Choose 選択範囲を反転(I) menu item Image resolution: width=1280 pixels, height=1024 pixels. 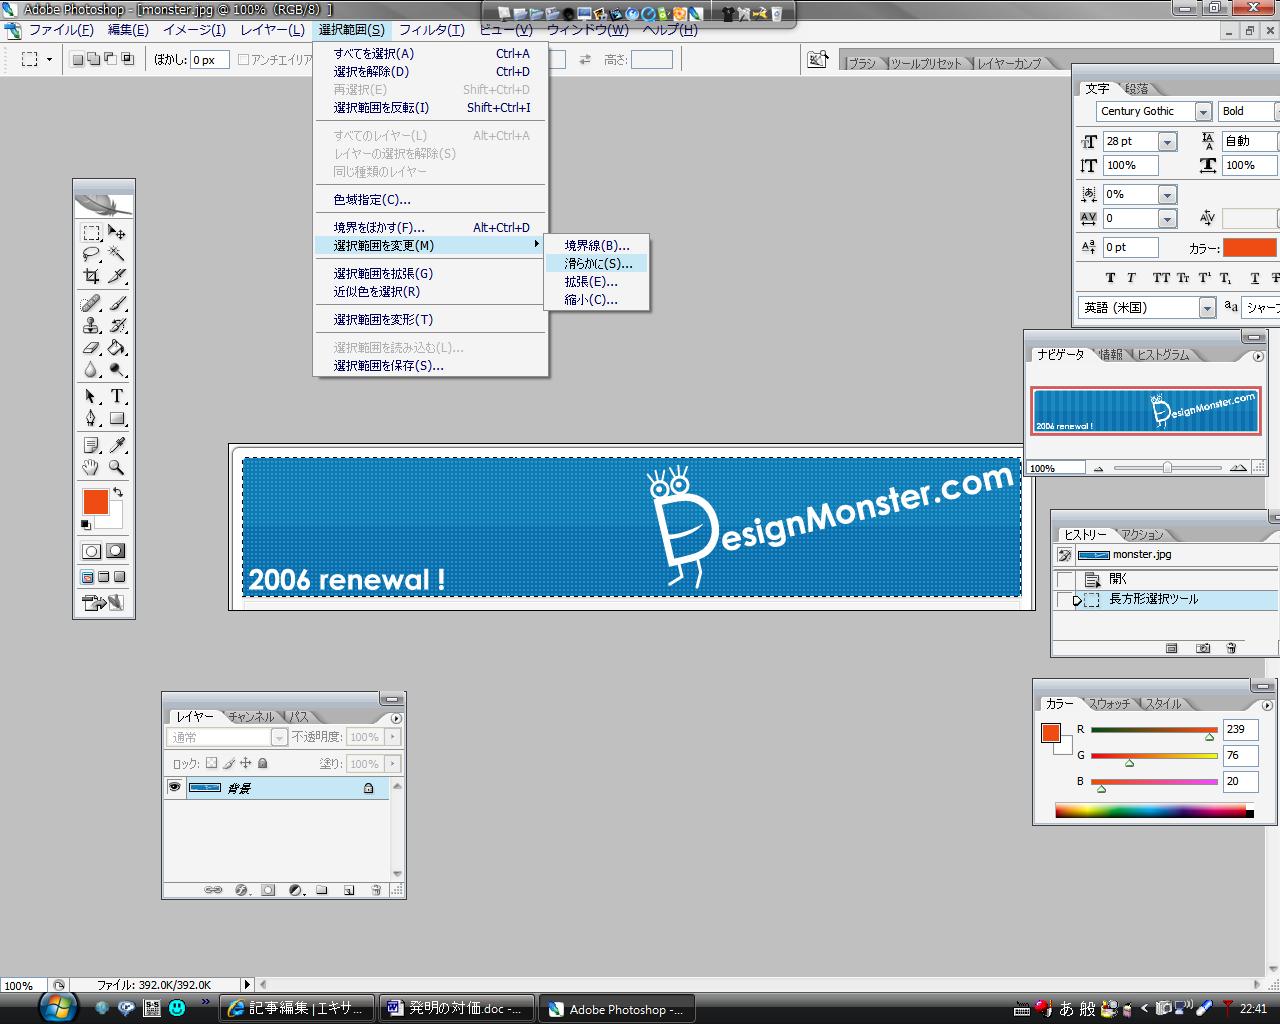[x=431, y=108]
